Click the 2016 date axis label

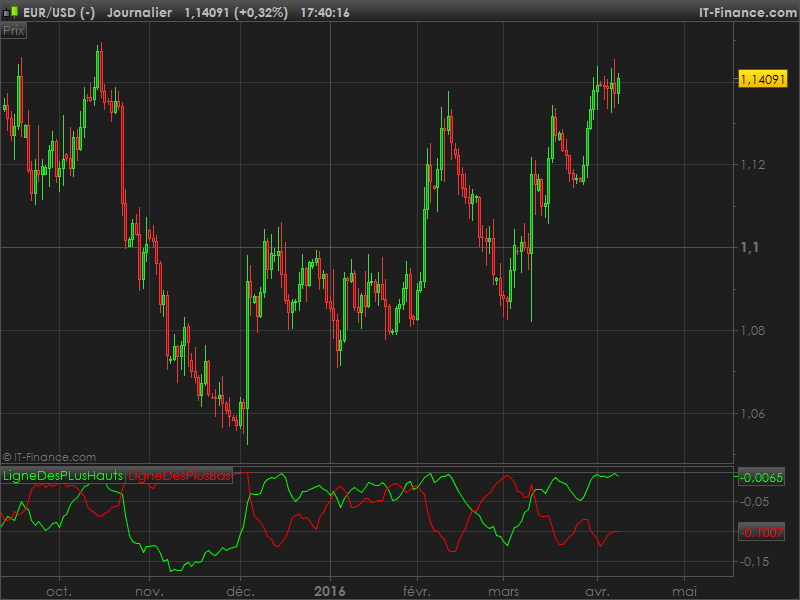click(330, 591)
